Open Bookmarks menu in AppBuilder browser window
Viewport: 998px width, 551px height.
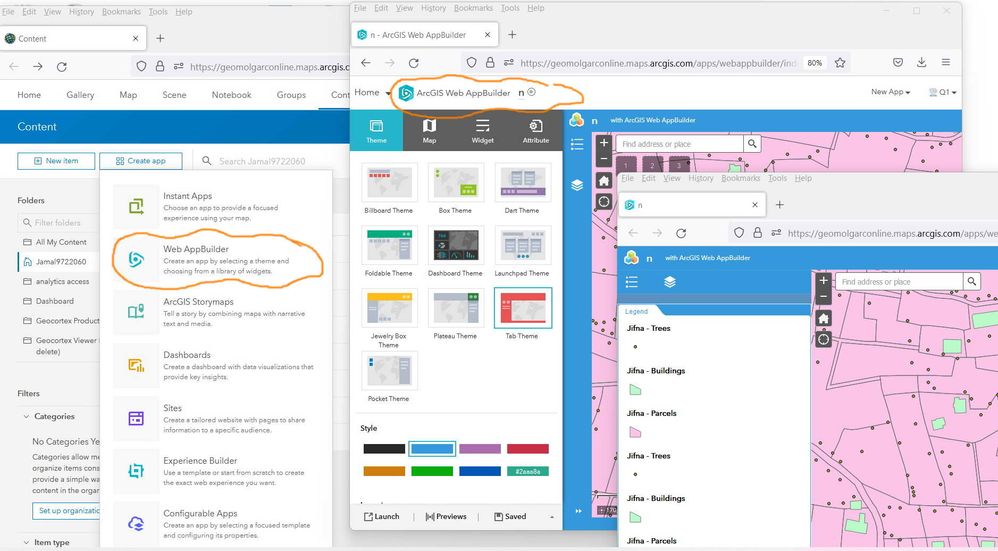click(x=473, y=8)
